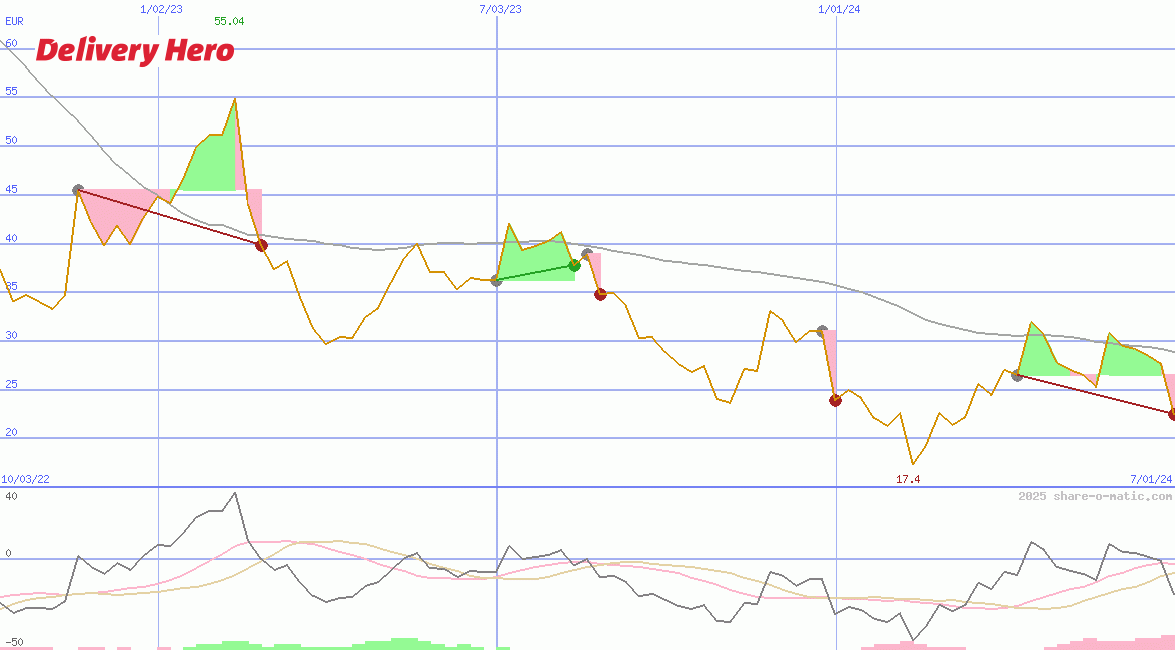
Task: Select the grey marker starting the green trend line
Action: click(x=496, y=281)
